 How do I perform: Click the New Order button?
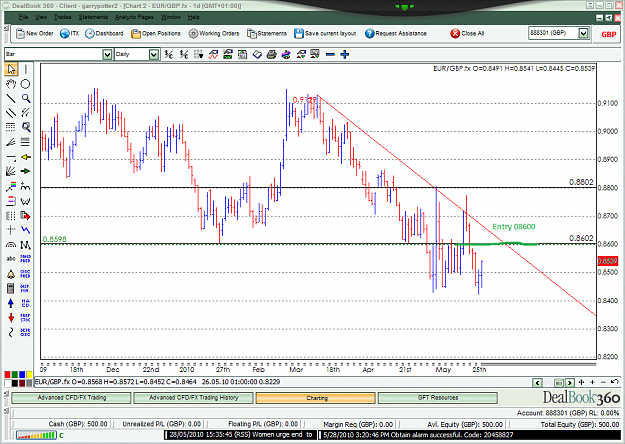[35, 33]
